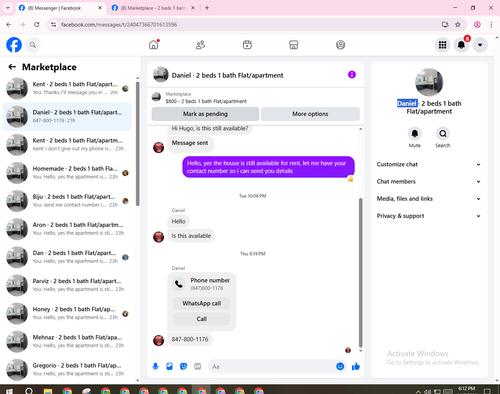Click the phone handset icon in phone card
Image resolution: width=500 pixels, height=394 pixels.
click(179, 284)
